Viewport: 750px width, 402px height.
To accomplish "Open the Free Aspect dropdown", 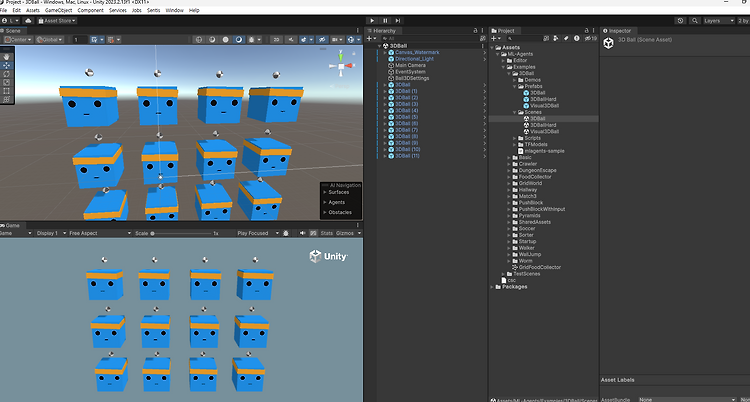I will tap(99, 233).
